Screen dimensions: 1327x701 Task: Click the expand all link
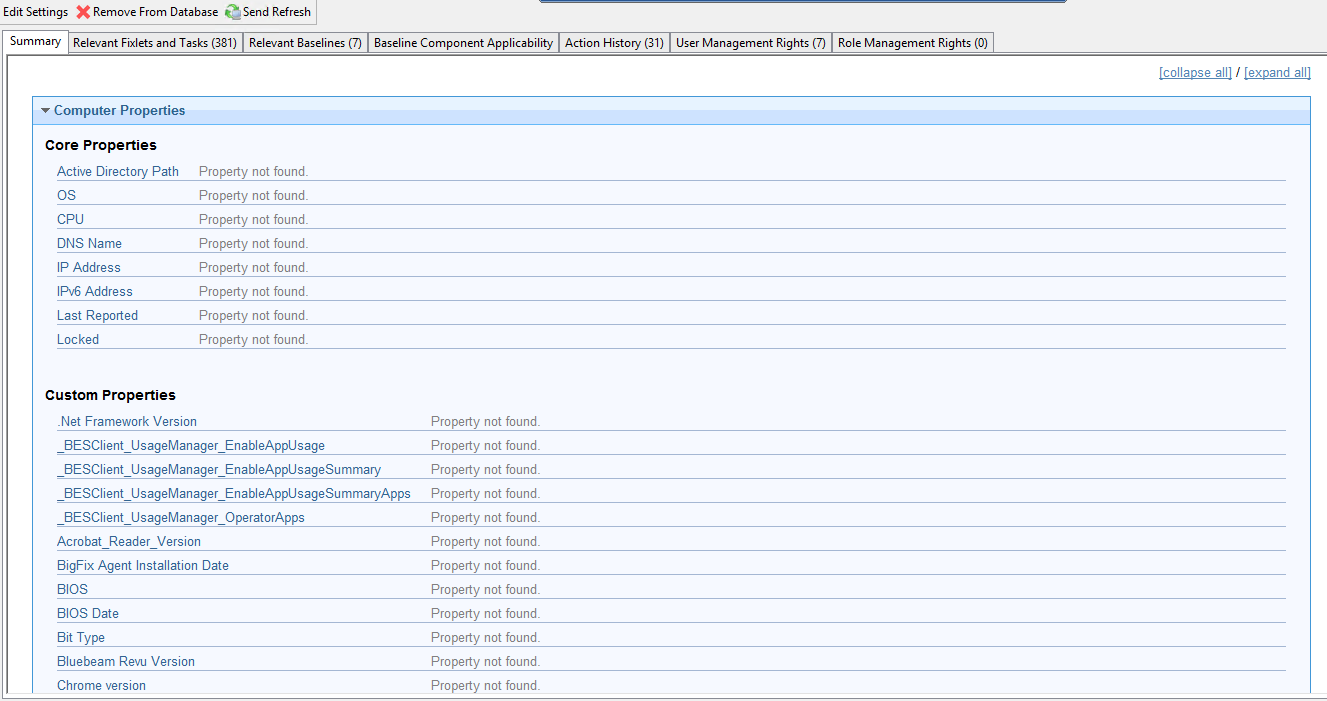(x=1277, y=73)
